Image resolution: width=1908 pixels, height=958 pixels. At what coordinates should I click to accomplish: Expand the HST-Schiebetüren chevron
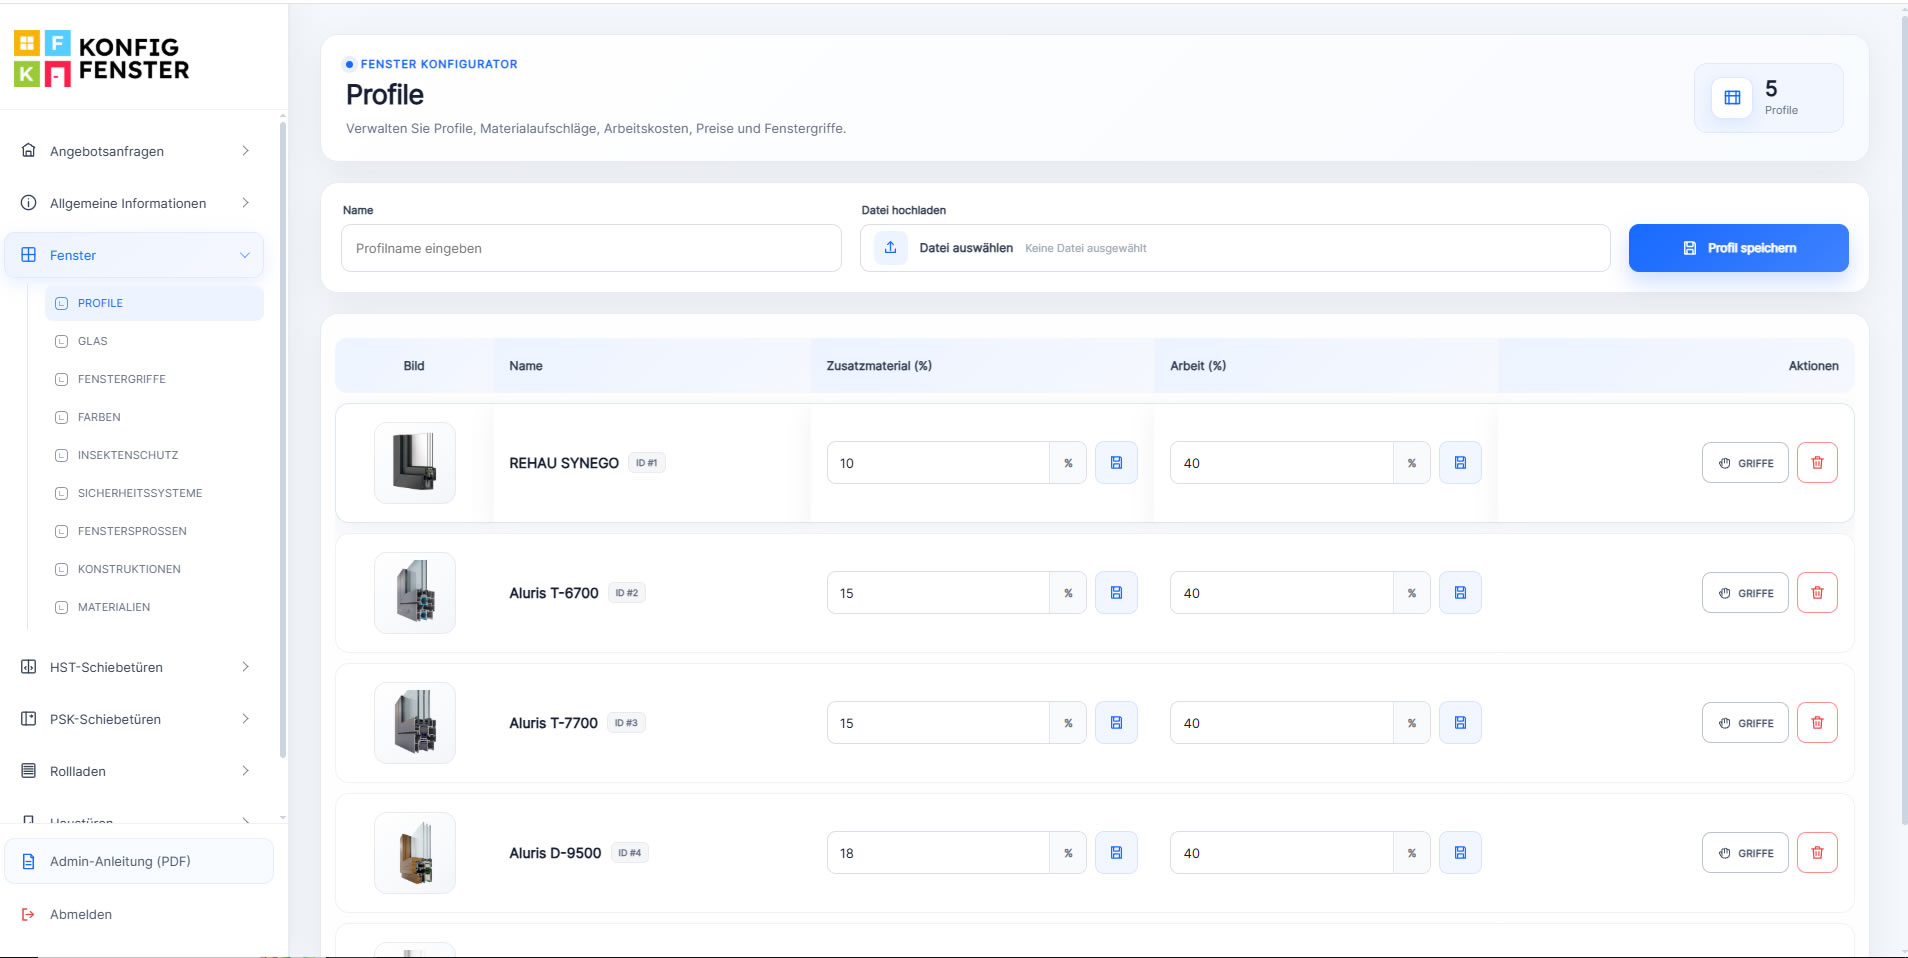pyautogui.click(x=245, y=667)
